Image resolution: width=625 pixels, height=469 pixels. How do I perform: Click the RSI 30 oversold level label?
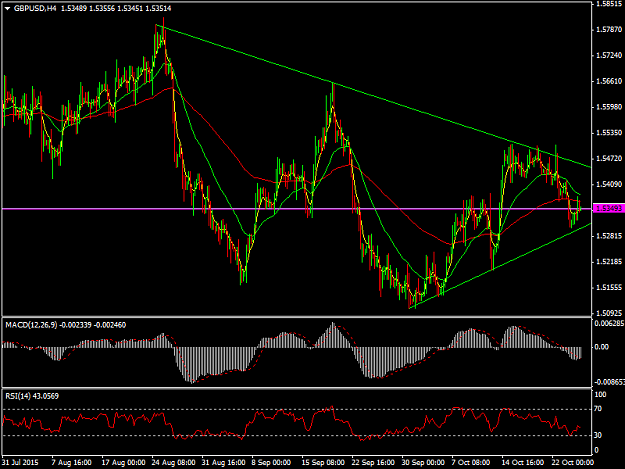(598, 435)
